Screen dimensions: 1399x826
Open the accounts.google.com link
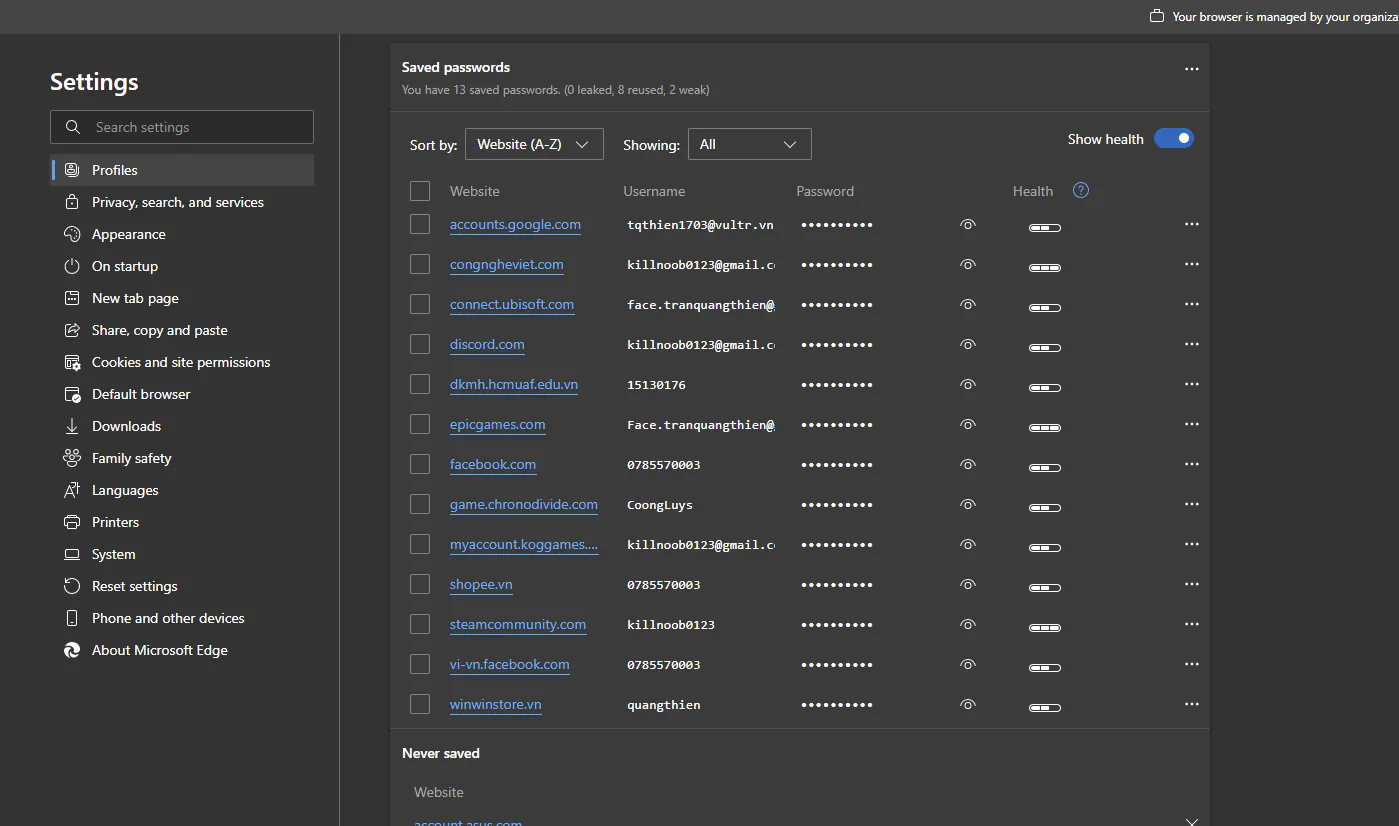515,225
